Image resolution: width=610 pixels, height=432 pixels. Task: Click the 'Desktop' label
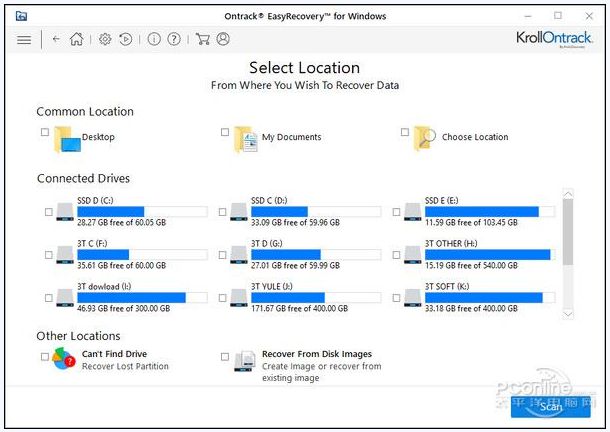[x=98, y=137]
